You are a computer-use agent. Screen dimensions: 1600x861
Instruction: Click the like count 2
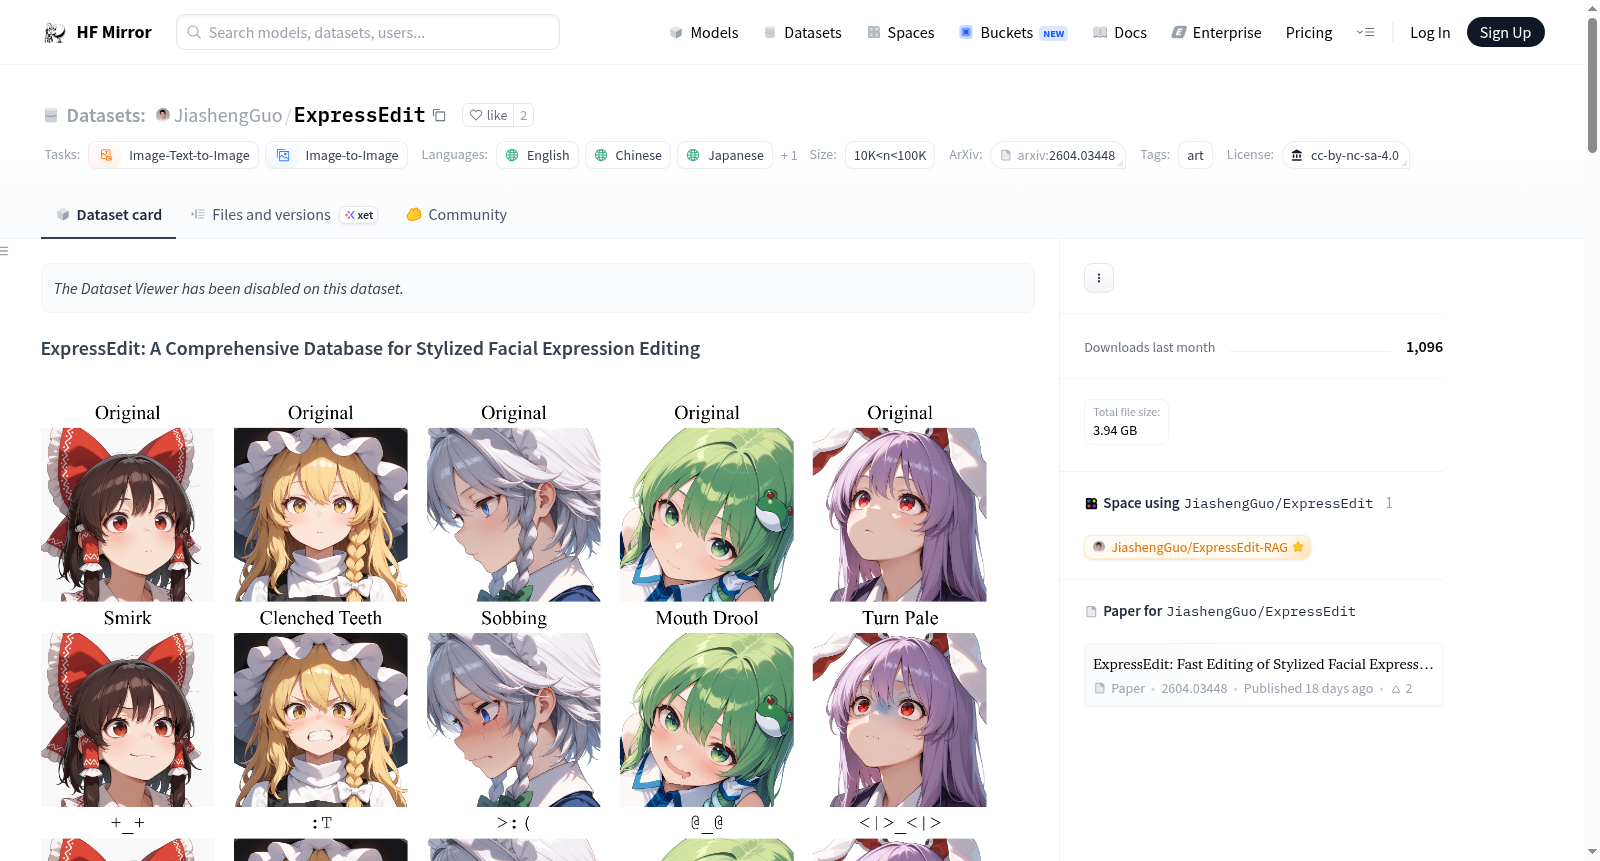(x=523, y=115)
